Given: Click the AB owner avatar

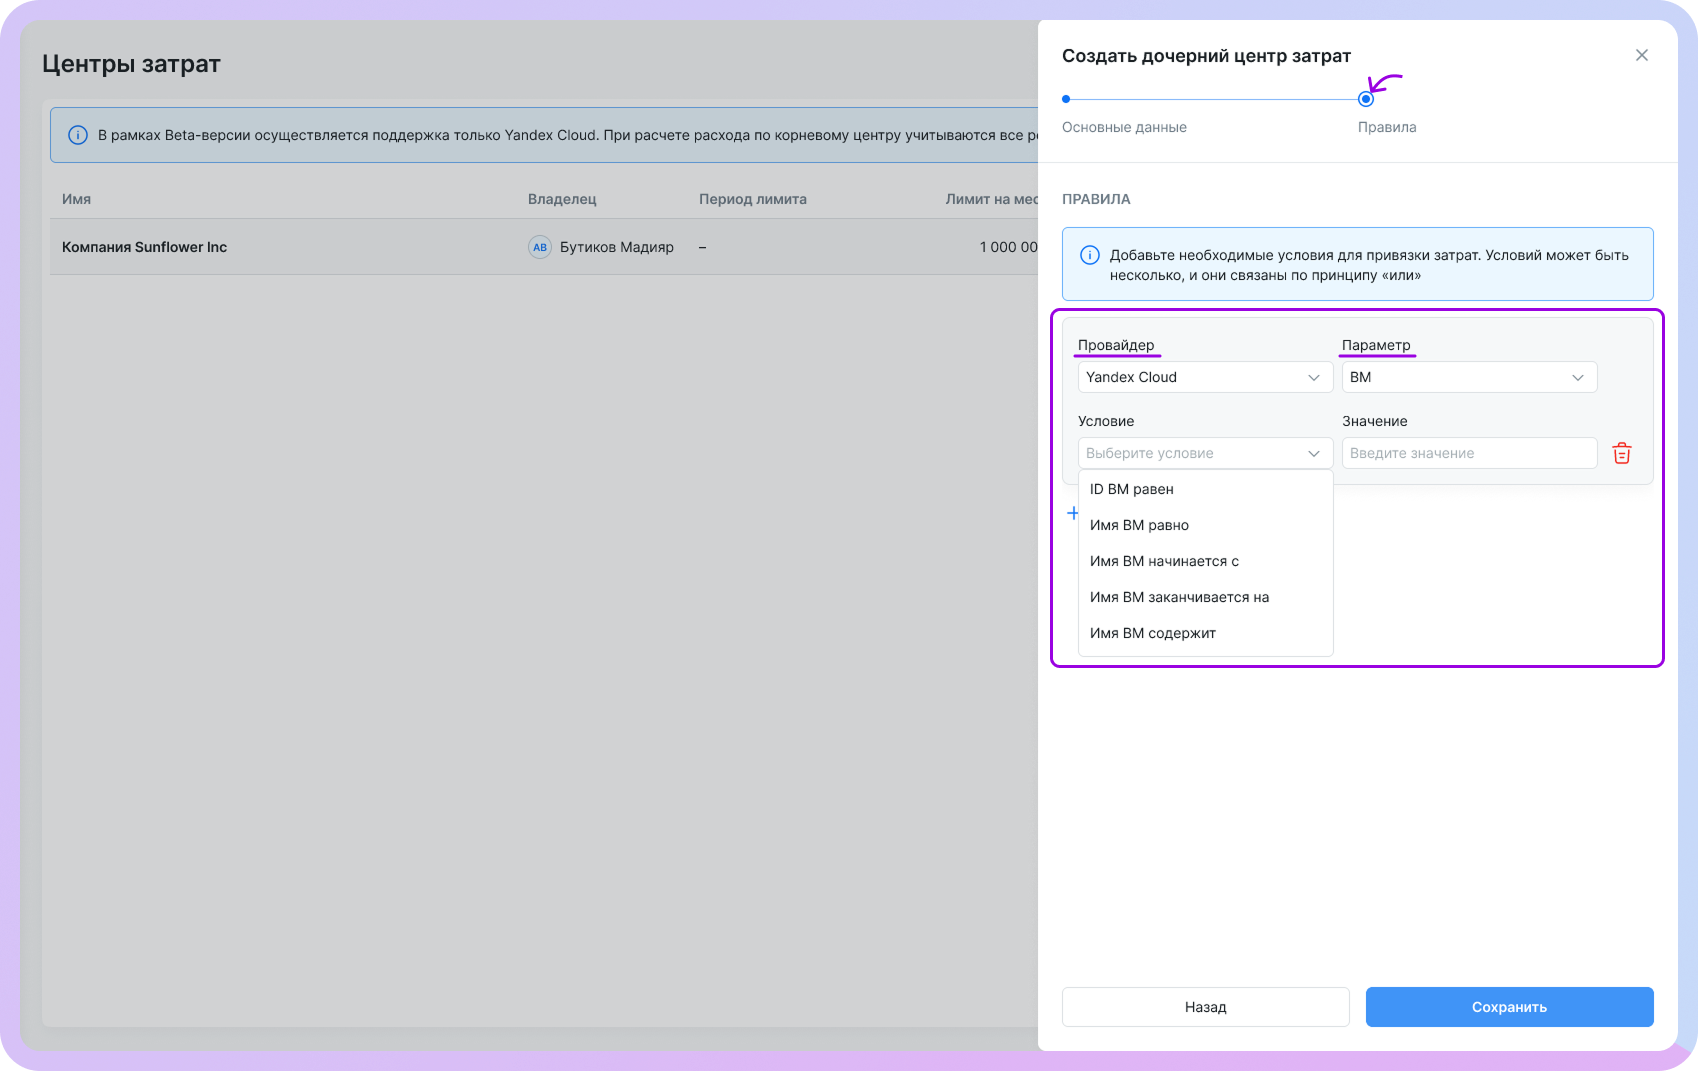Looking at the screenshot, I should coord(540,247).
